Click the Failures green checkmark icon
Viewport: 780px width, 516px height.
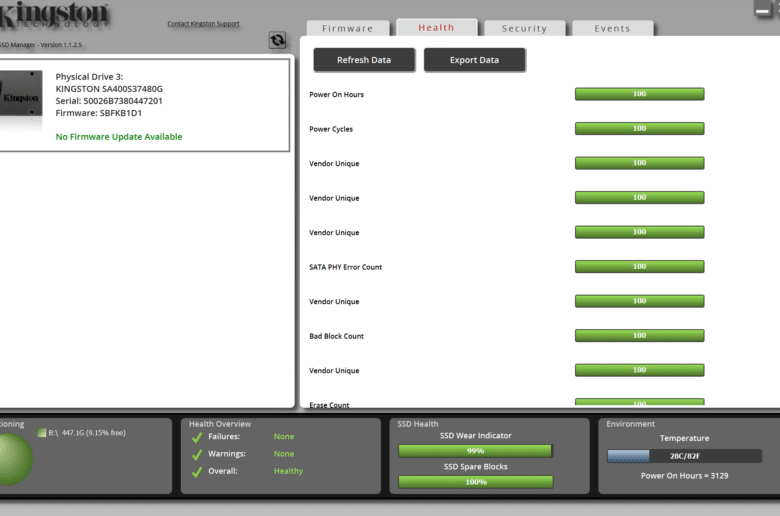pyautogui.click(x=197, y=437)
